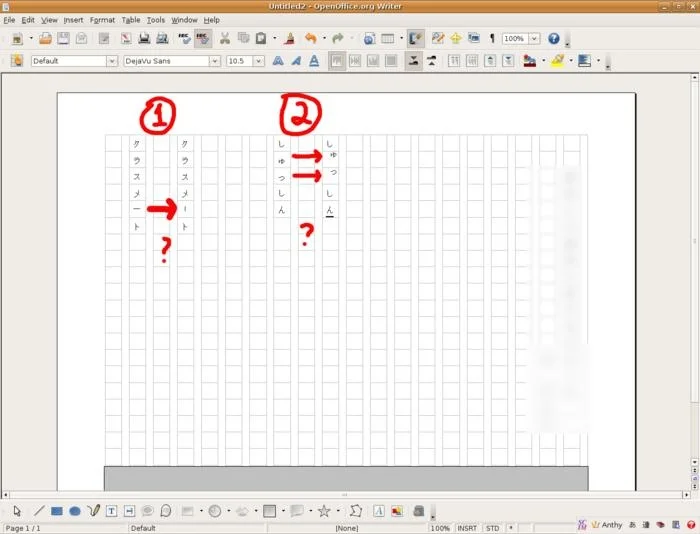Select the Line drawing tool
Viewport: 700px width, 534px height.
[39, 510]
